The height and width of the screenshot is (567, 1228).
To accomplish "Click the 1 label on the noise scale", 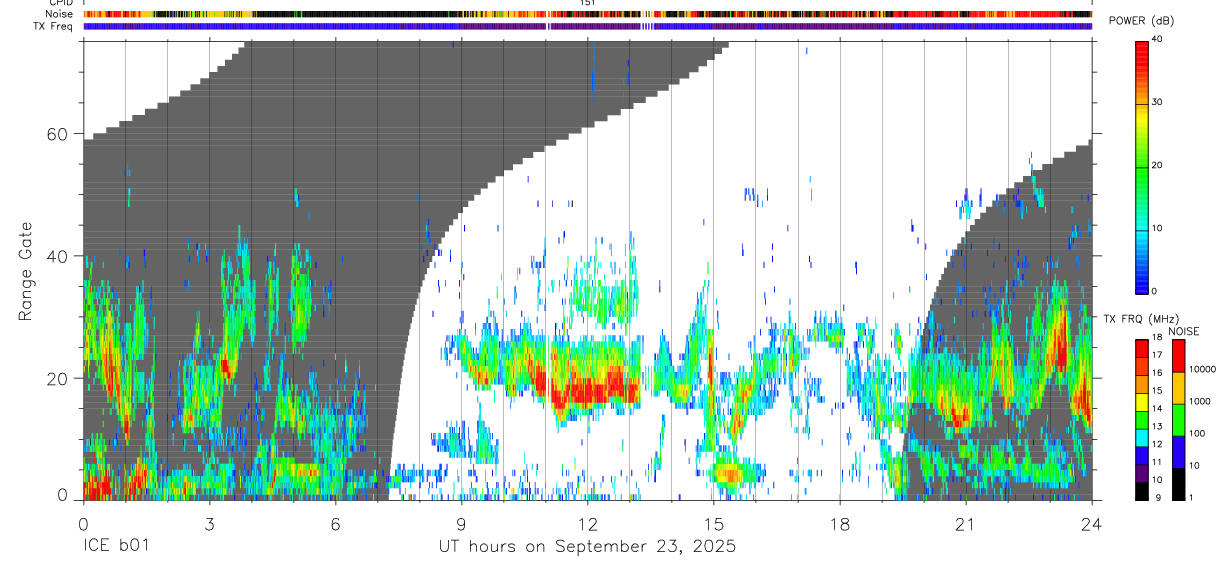I will pyautogui.click(x=1190, y=497).
